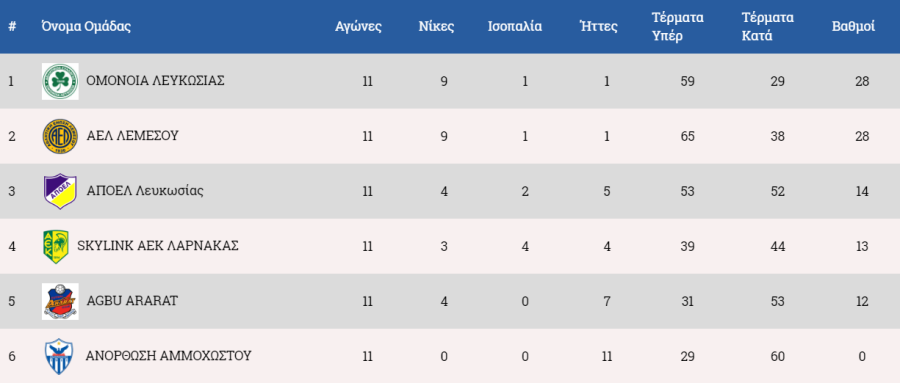Click the Ισοπαλία column header

pyautogui.click(x=515, y=26)
